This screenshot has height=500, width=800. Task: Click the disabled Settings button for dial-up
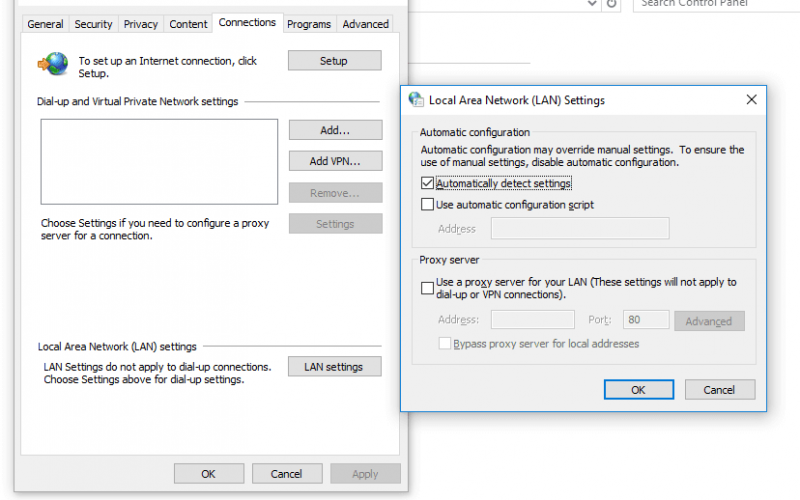335,223
